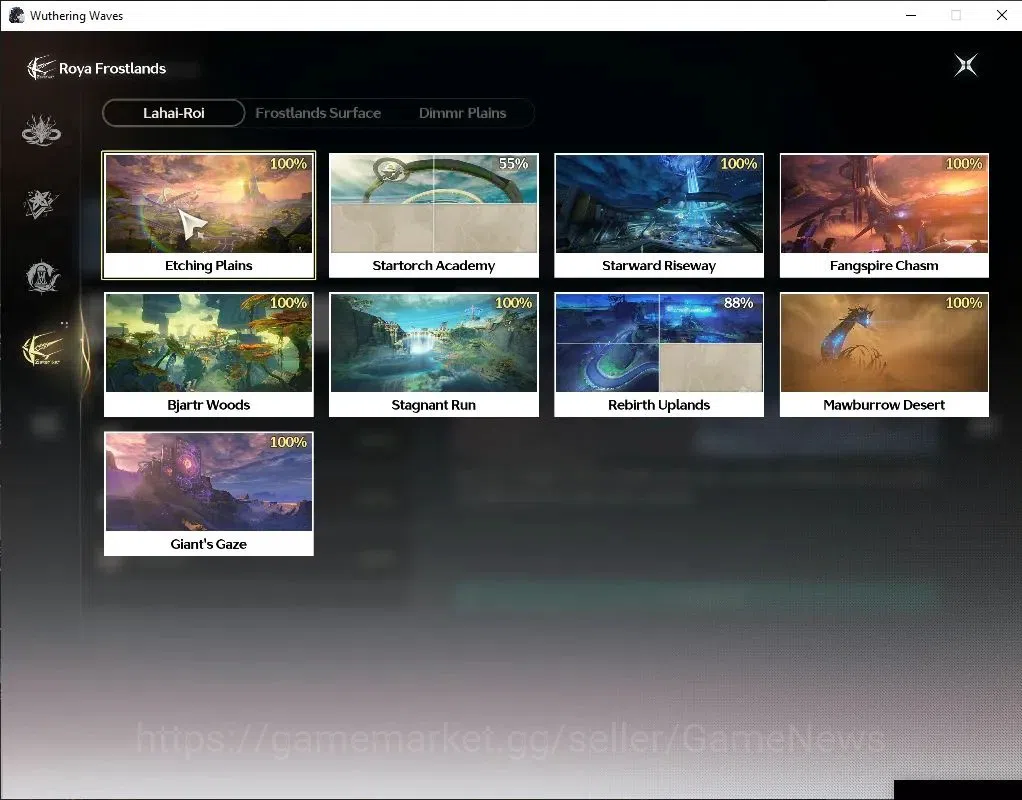1022x800 pixels.
Task: Minimize the Wuthering Waves window
Action: coord(911,15)
